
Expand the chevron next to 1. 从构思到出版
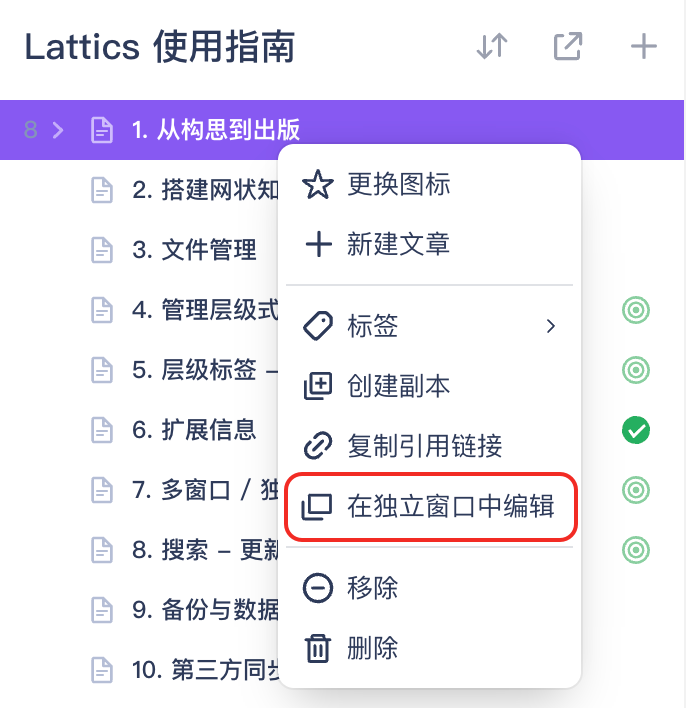point(58,130)
